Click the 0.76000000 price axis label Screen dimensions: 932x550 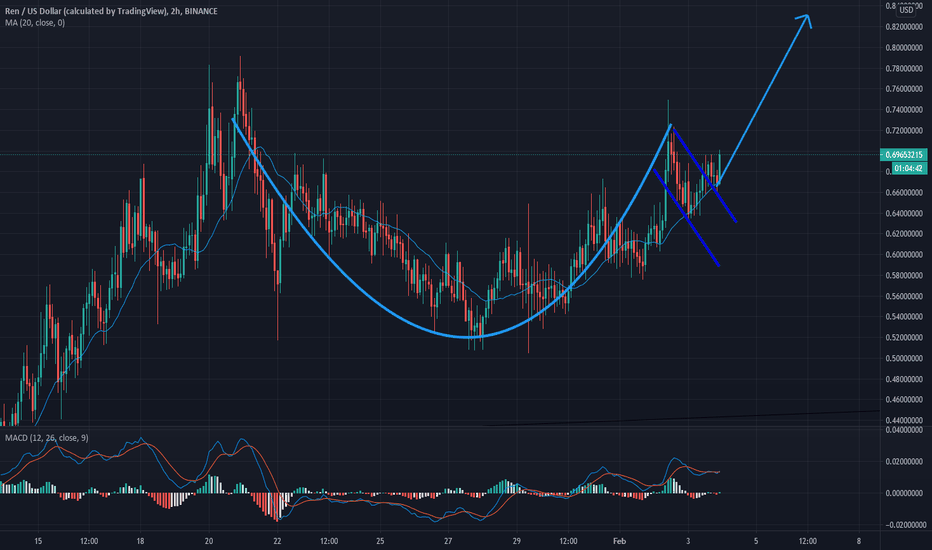[x=904, y=89]
